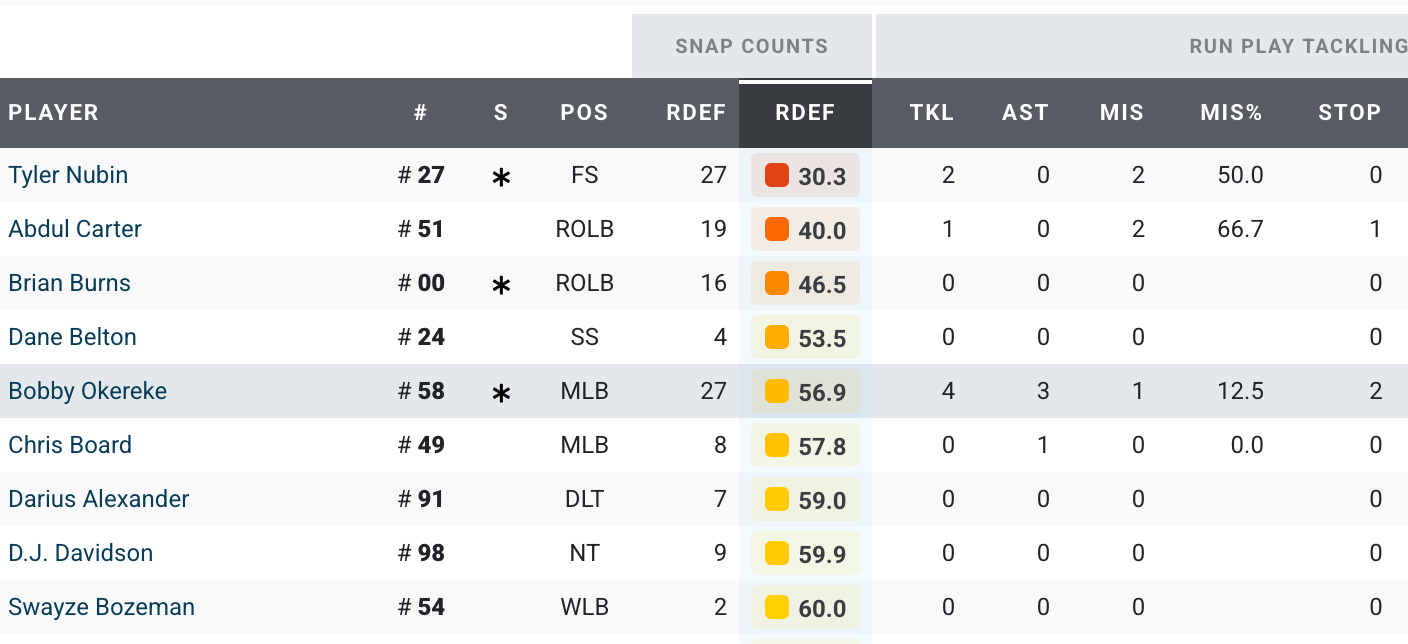Click the yellow swatch beside 56.9
This screenshot has width=1408, height=644.
coord(777,392)
